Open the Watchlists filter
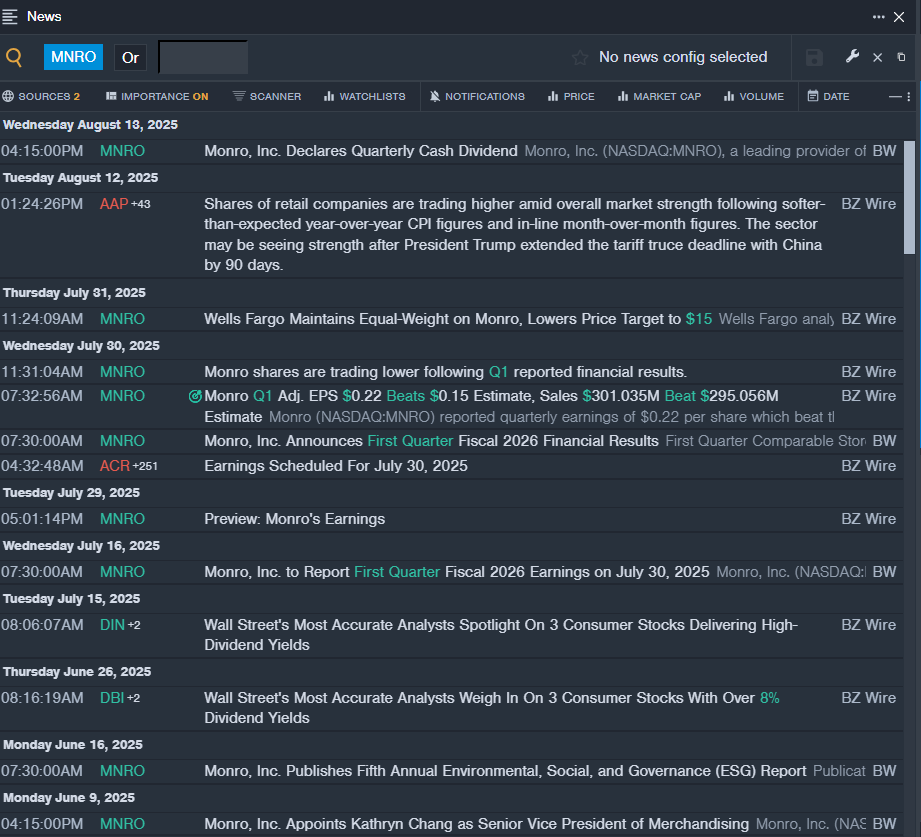Viewport: 921px width, 837px height. (x=364, y=96)
